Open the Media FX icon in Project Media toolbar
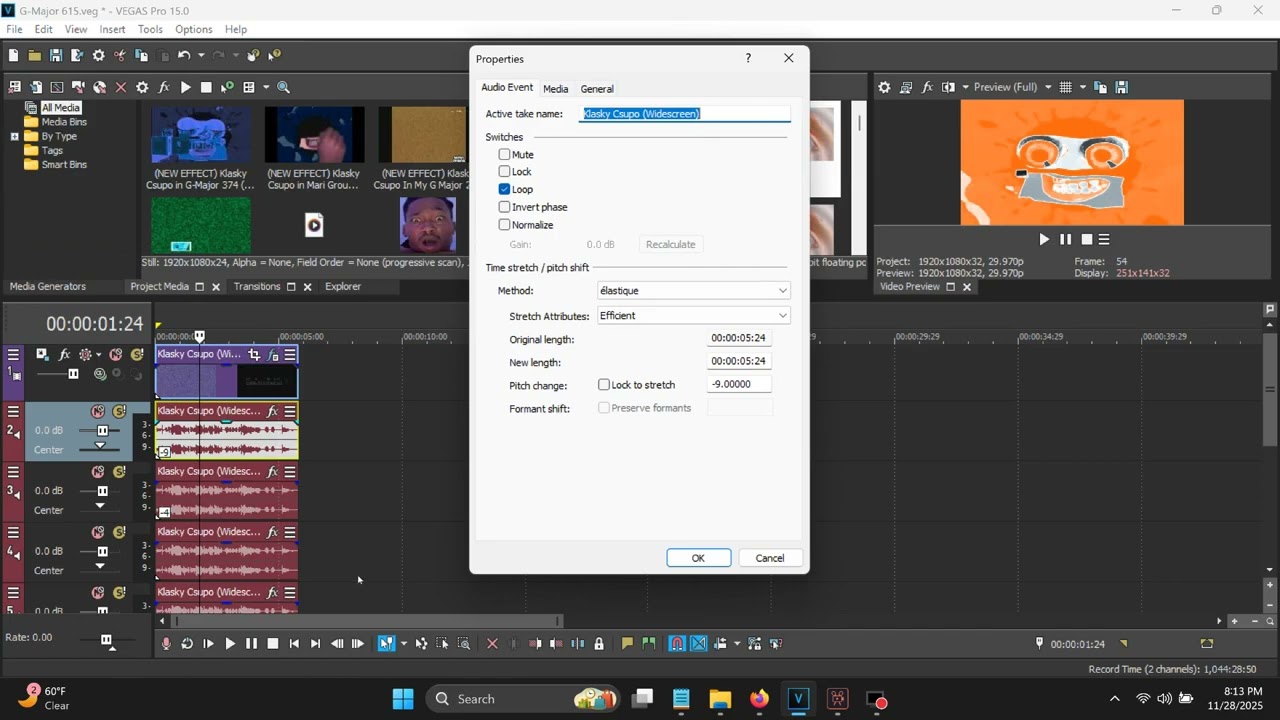The width and height of the screenshot is (1280, 720). tap(164, 87)
